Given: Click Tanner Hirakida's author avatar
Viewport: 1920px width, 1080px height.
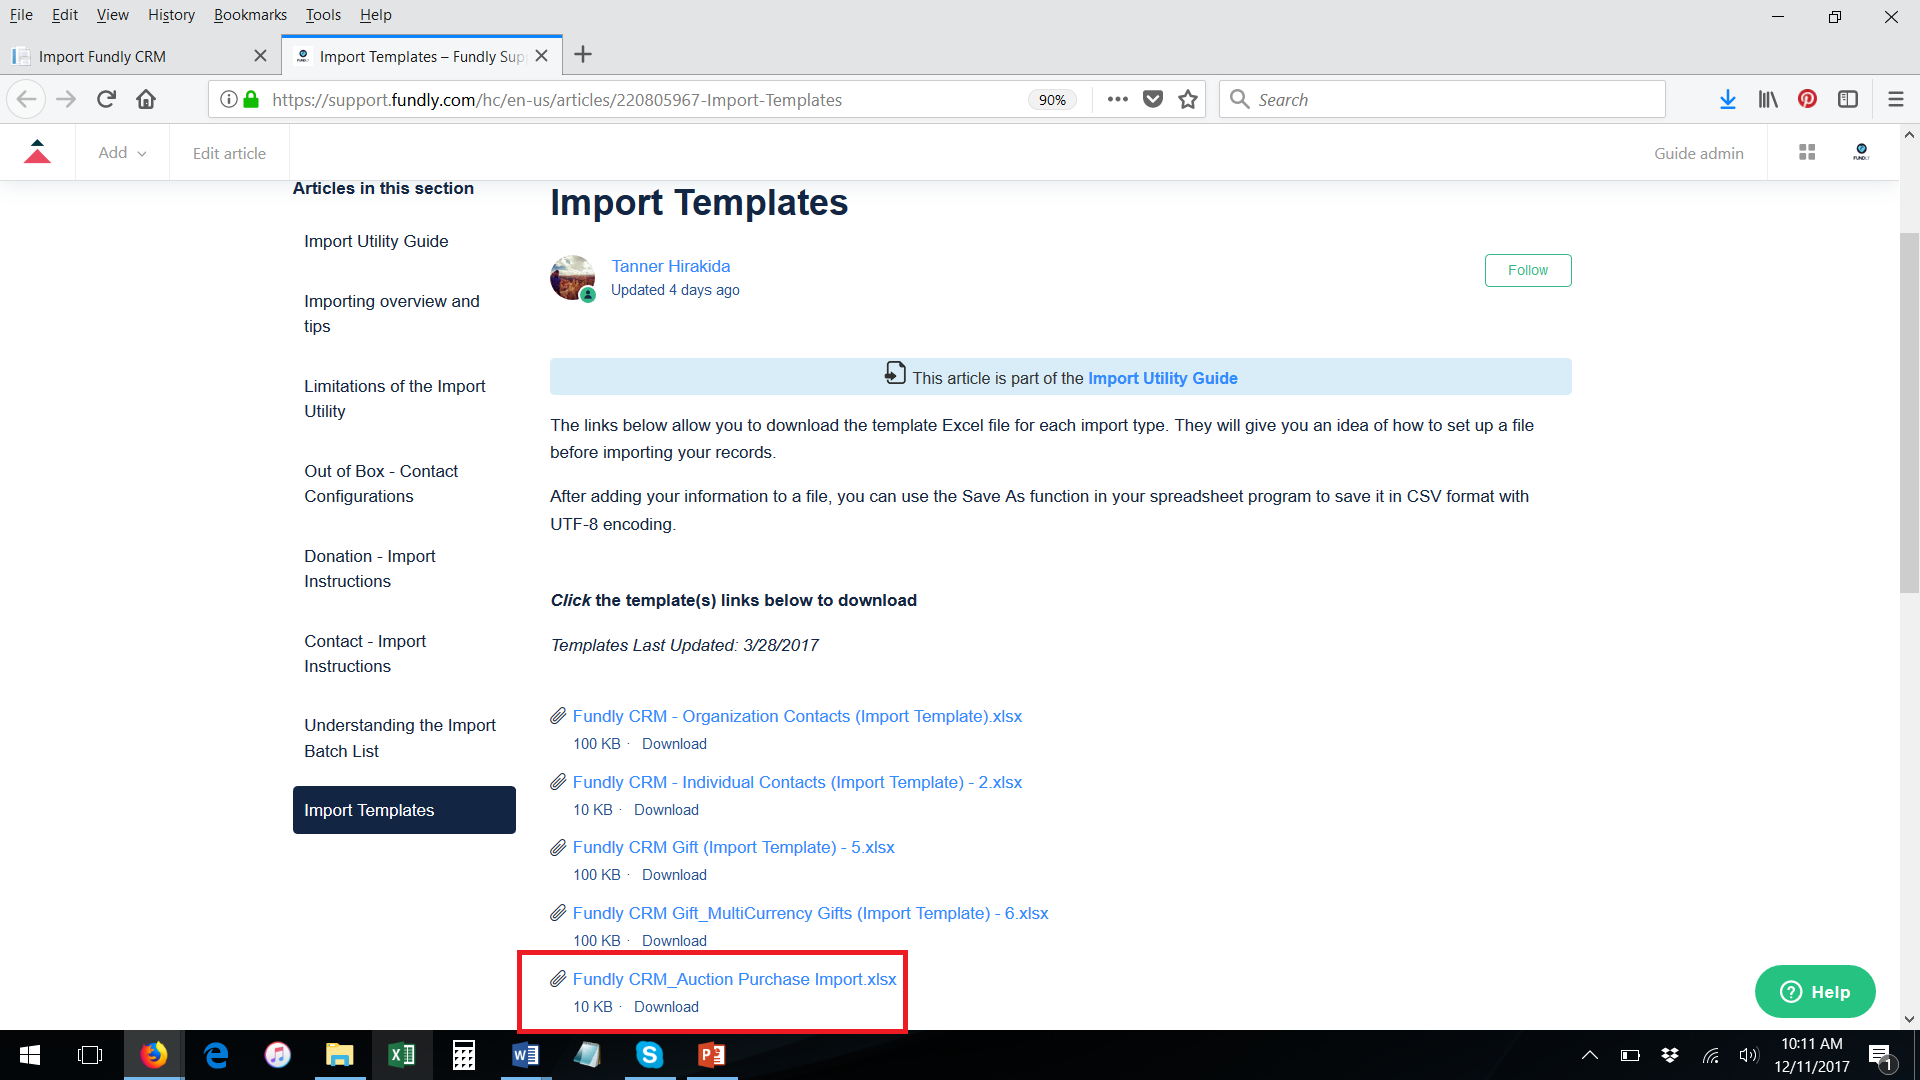Looking at the screenshot, I should coord(573,277).
